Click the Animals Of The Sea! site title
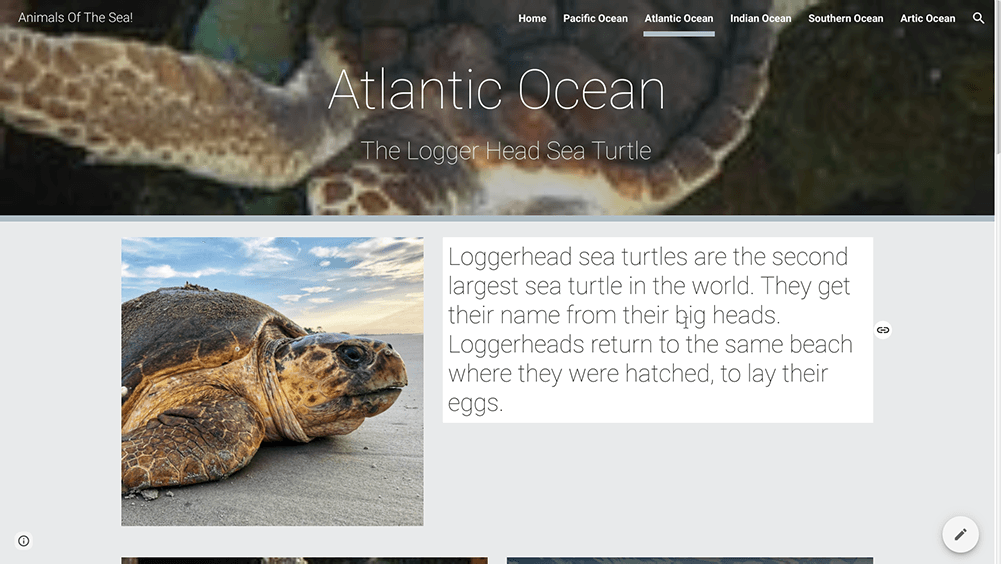 pyautogui.click(x=75, y=18)
